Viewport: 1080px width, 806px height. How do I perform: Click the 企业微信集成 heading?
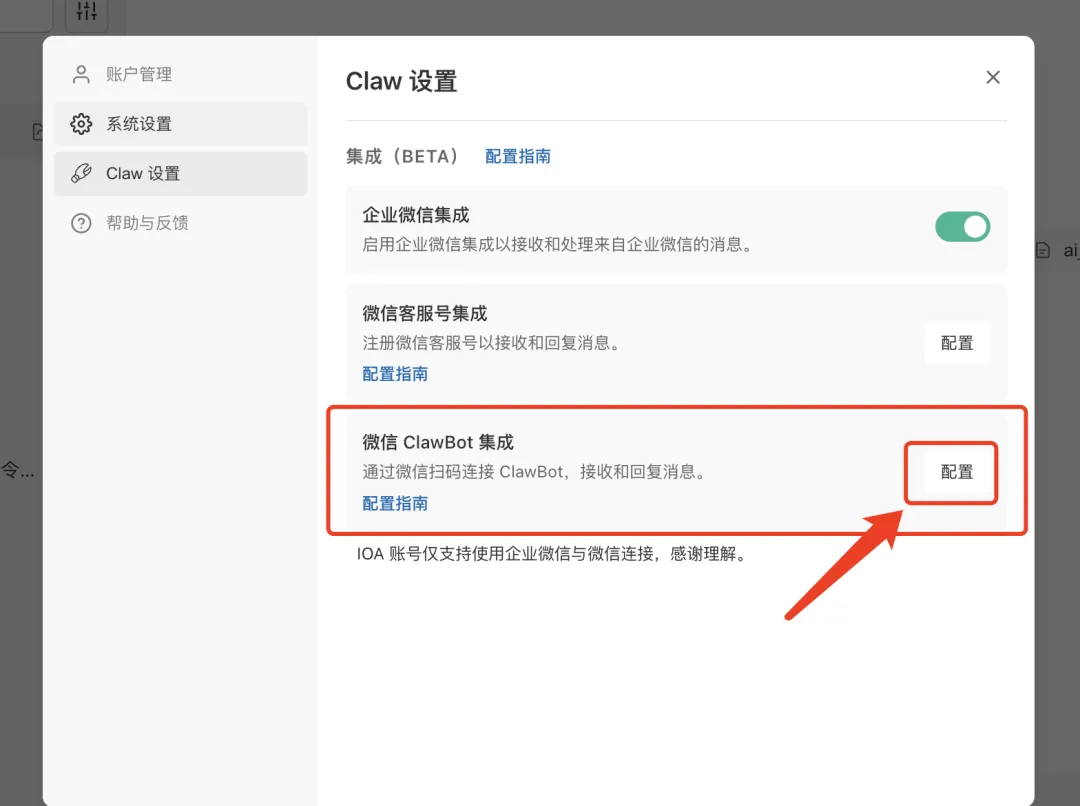(416, 215)
